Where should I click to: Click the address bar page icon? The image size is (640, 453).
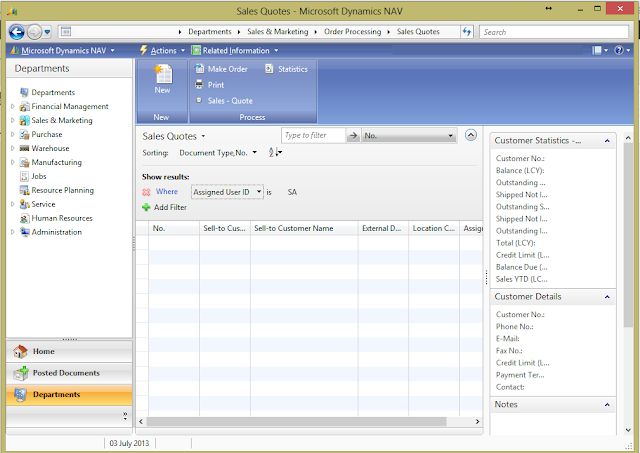click(66, 31)
